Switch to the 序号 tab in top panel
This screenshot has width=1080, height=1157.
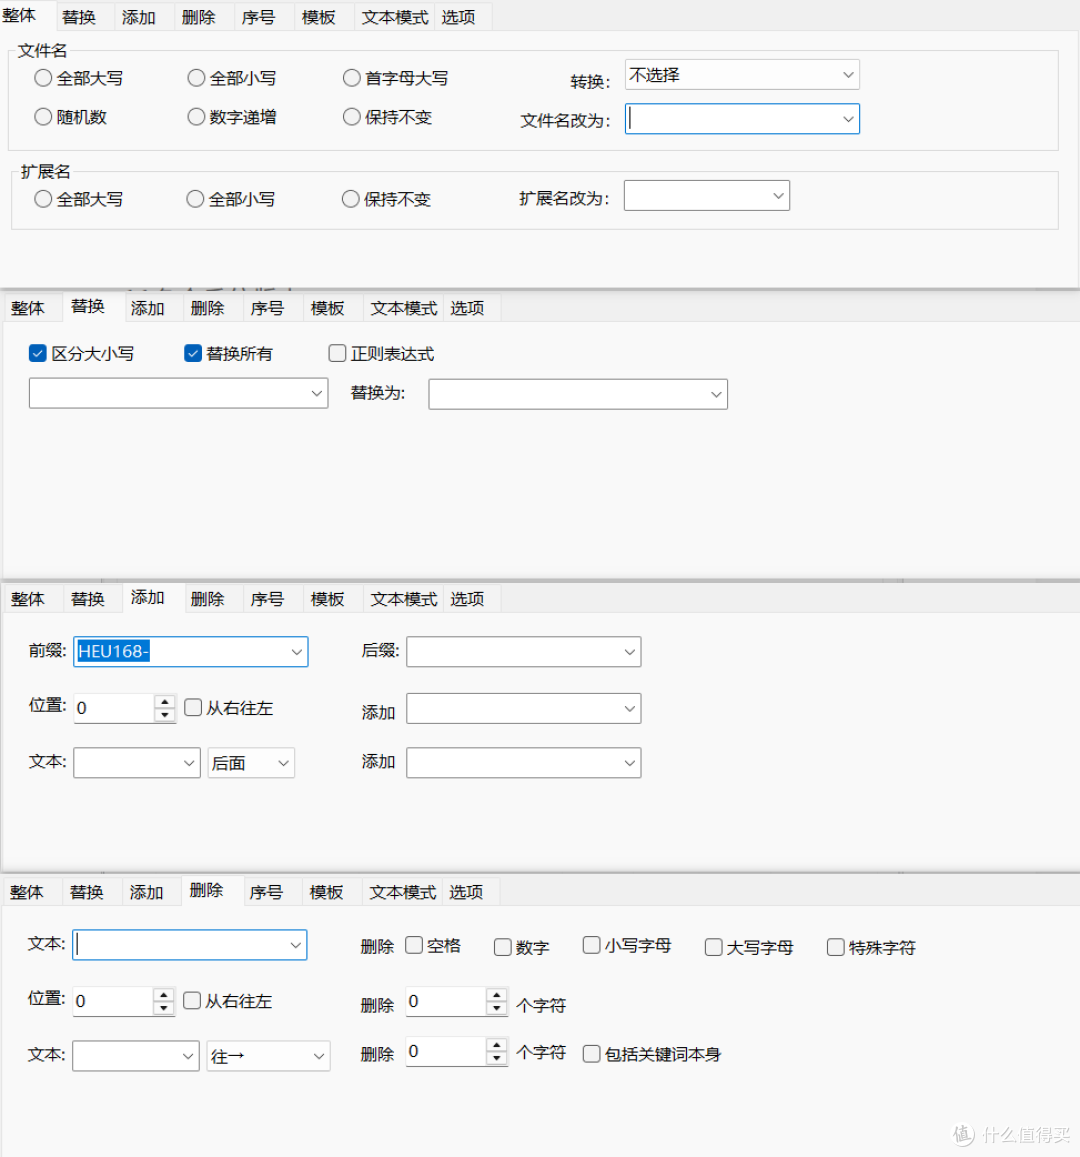click(x=258, y=17)
